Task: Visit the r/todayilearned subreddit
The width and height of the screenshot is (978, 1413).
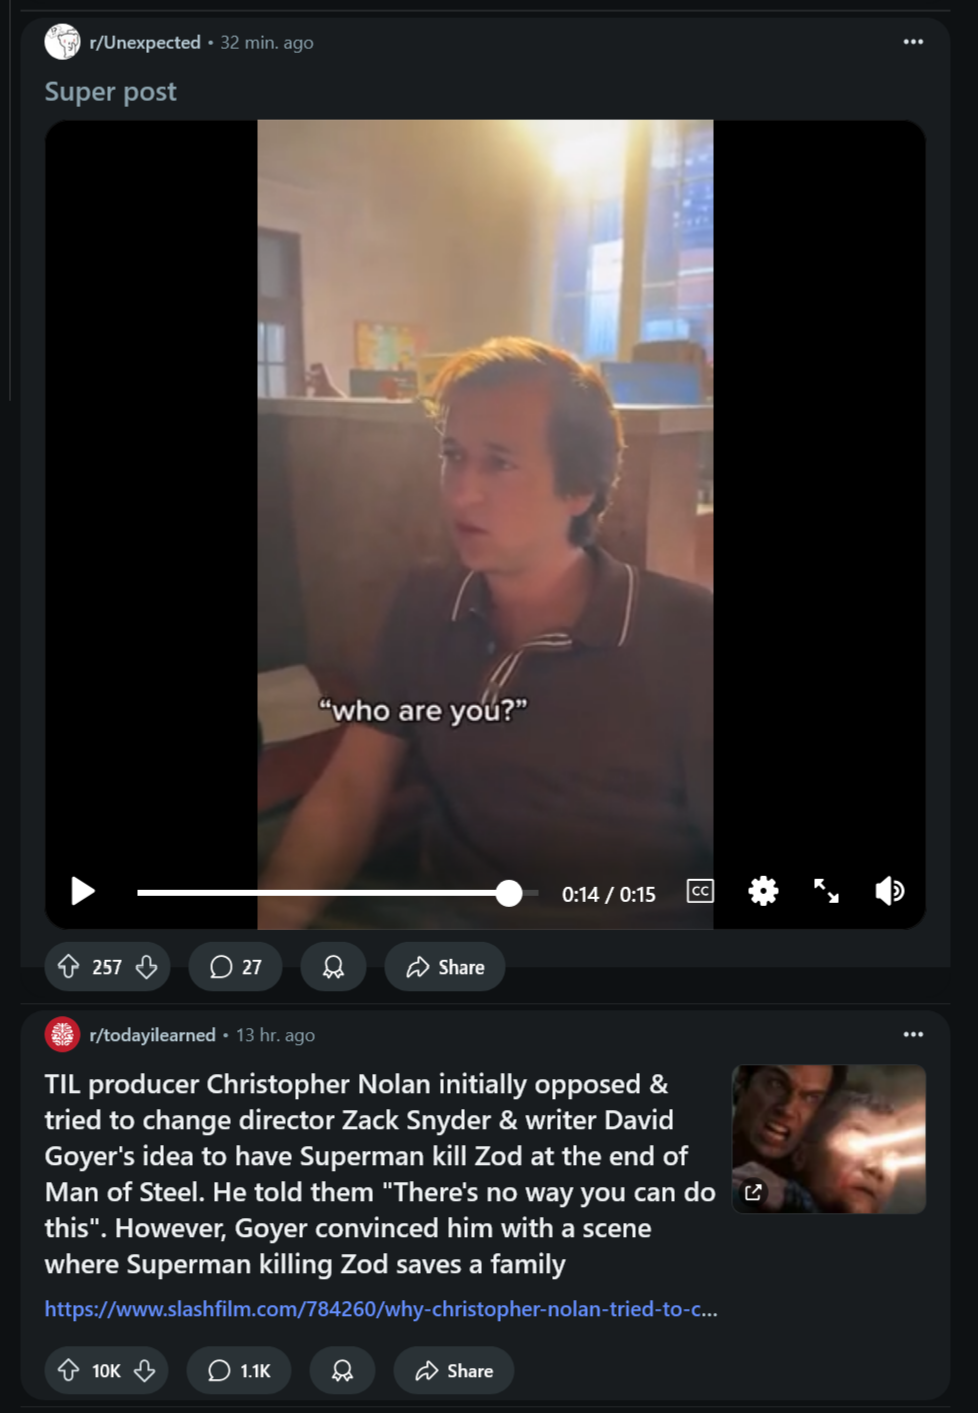Action: pos(152,1035)
